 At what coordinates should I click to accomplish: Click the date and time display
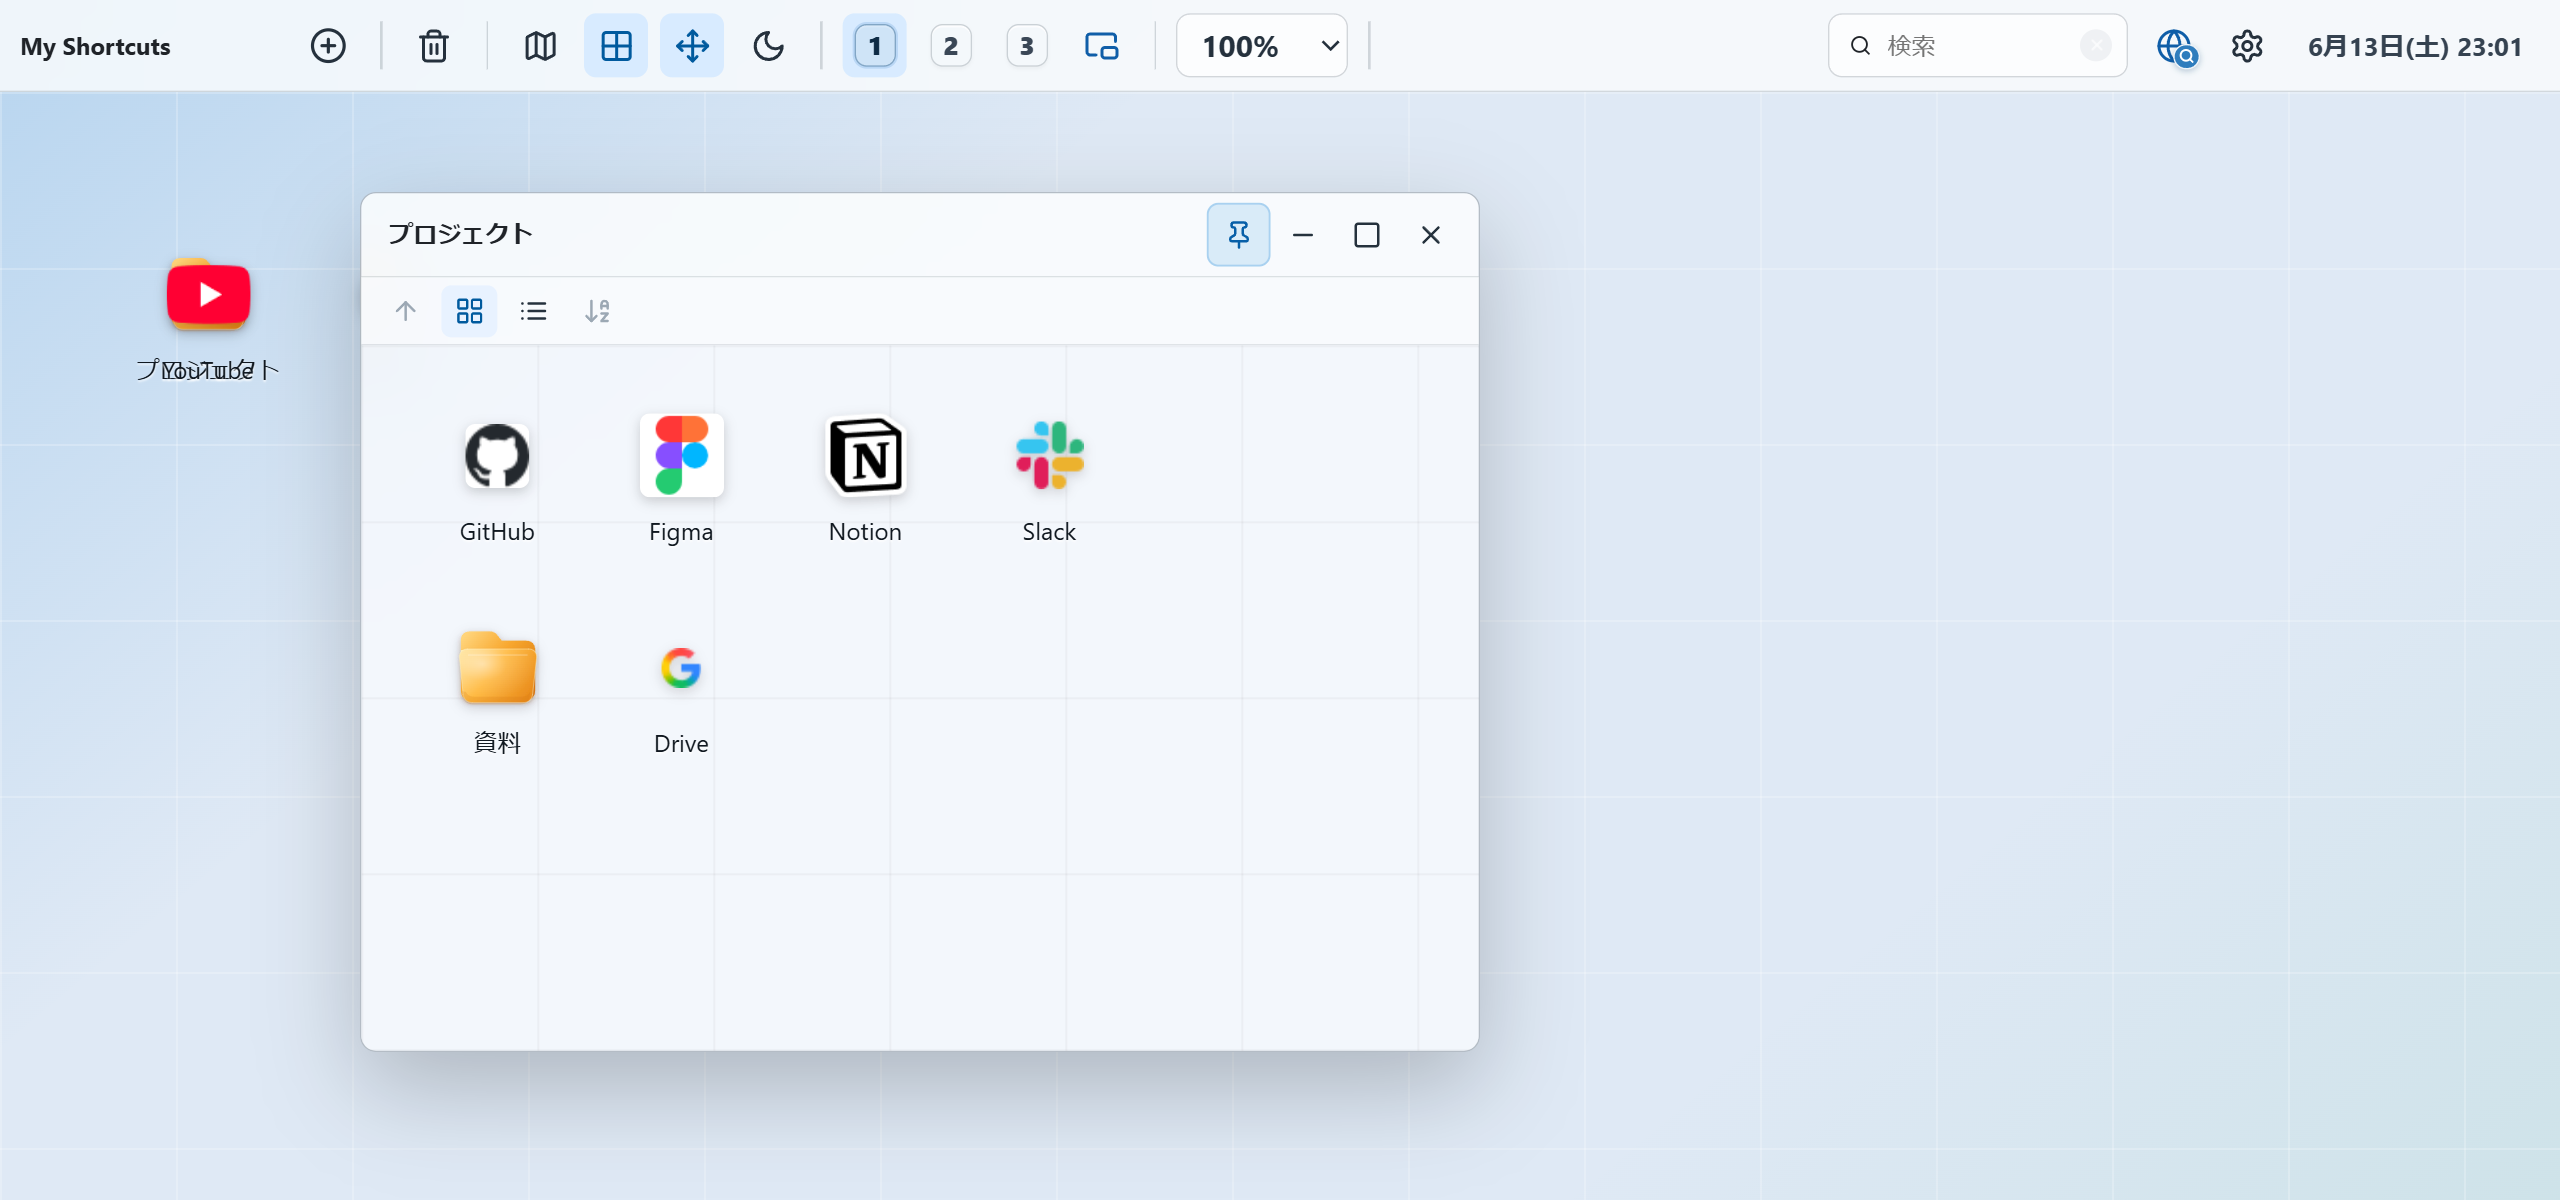[x=2415, y=47]
